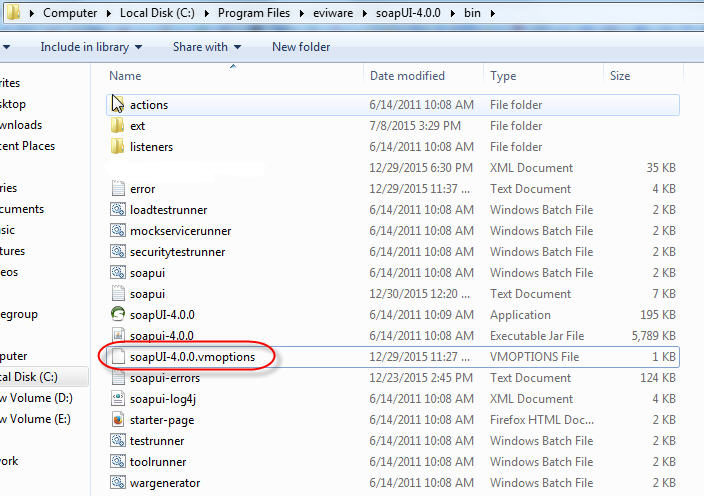704x496 pixels.
Task: Select the soapui Text Document icon
Action: point(118,294)
